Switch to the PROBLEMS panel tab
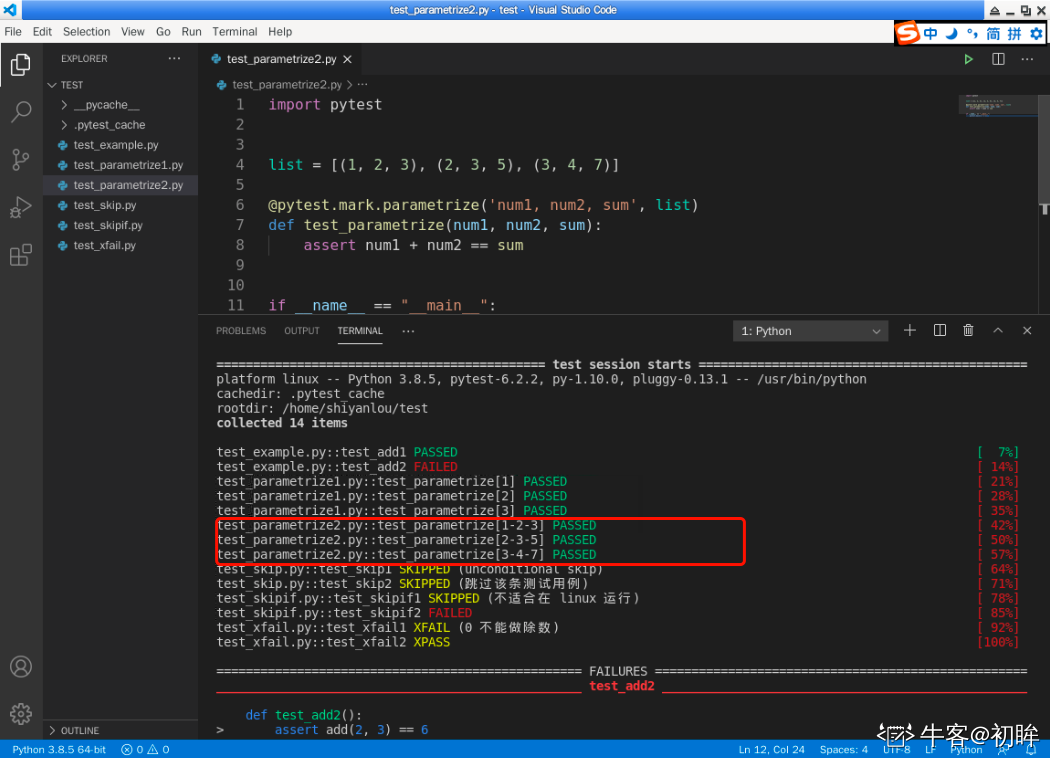This screenshot has height=758, width=1050. pos(241,331)
